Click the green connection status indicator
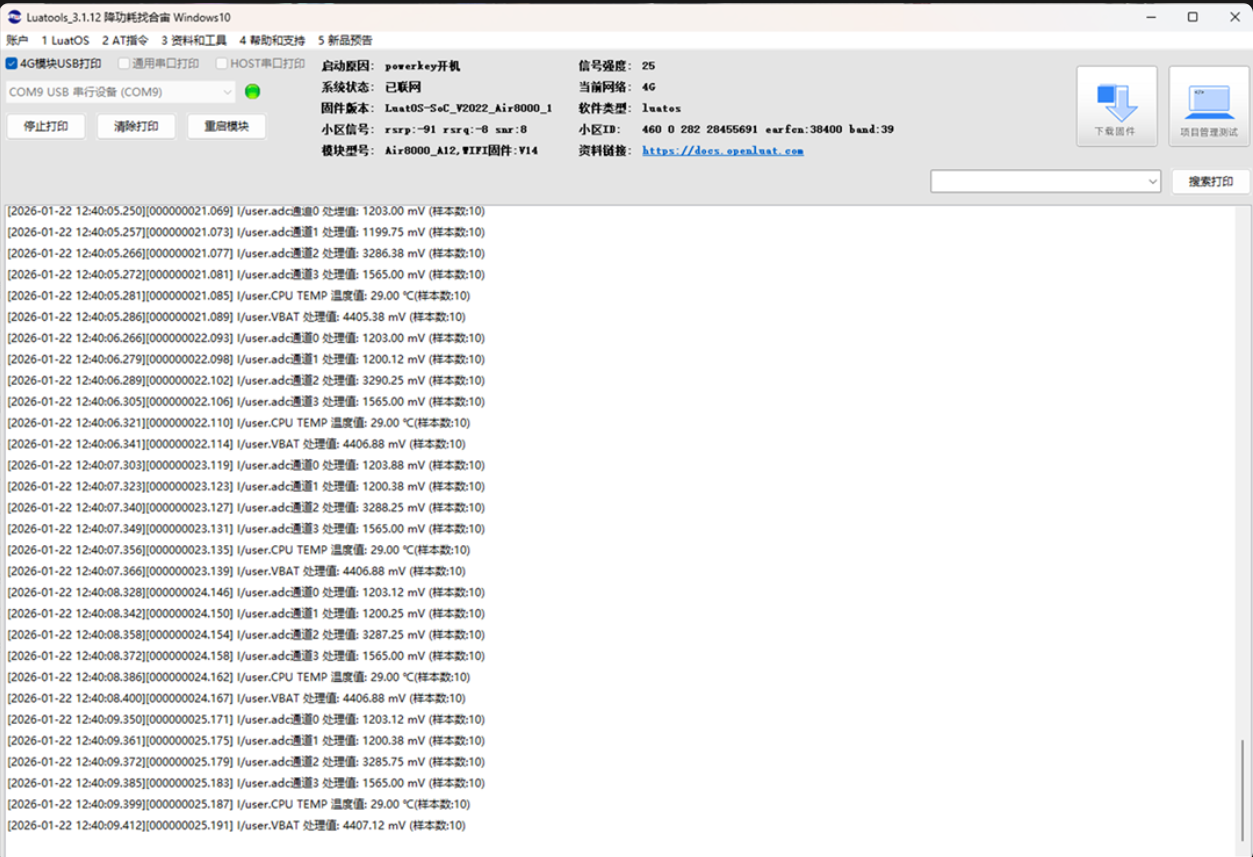The width and height of the screenshot is (1253, 857). [253, 92]
